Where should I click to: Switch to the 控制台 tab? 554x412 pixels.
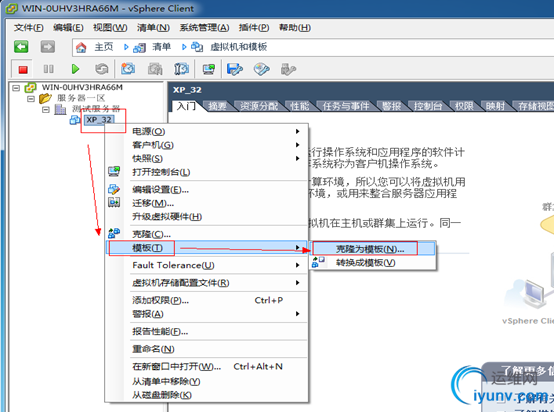(428, 106)
